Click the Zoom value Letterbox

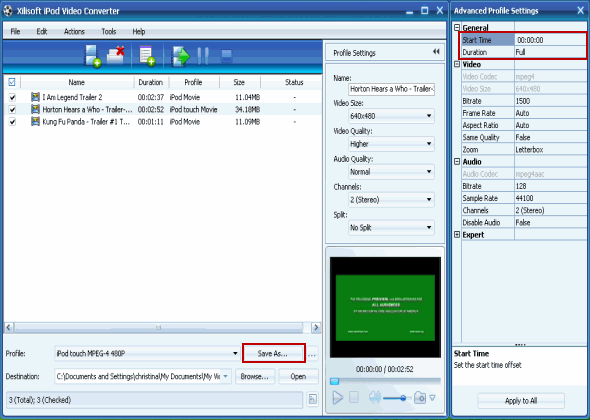click(x=550, y=149)
